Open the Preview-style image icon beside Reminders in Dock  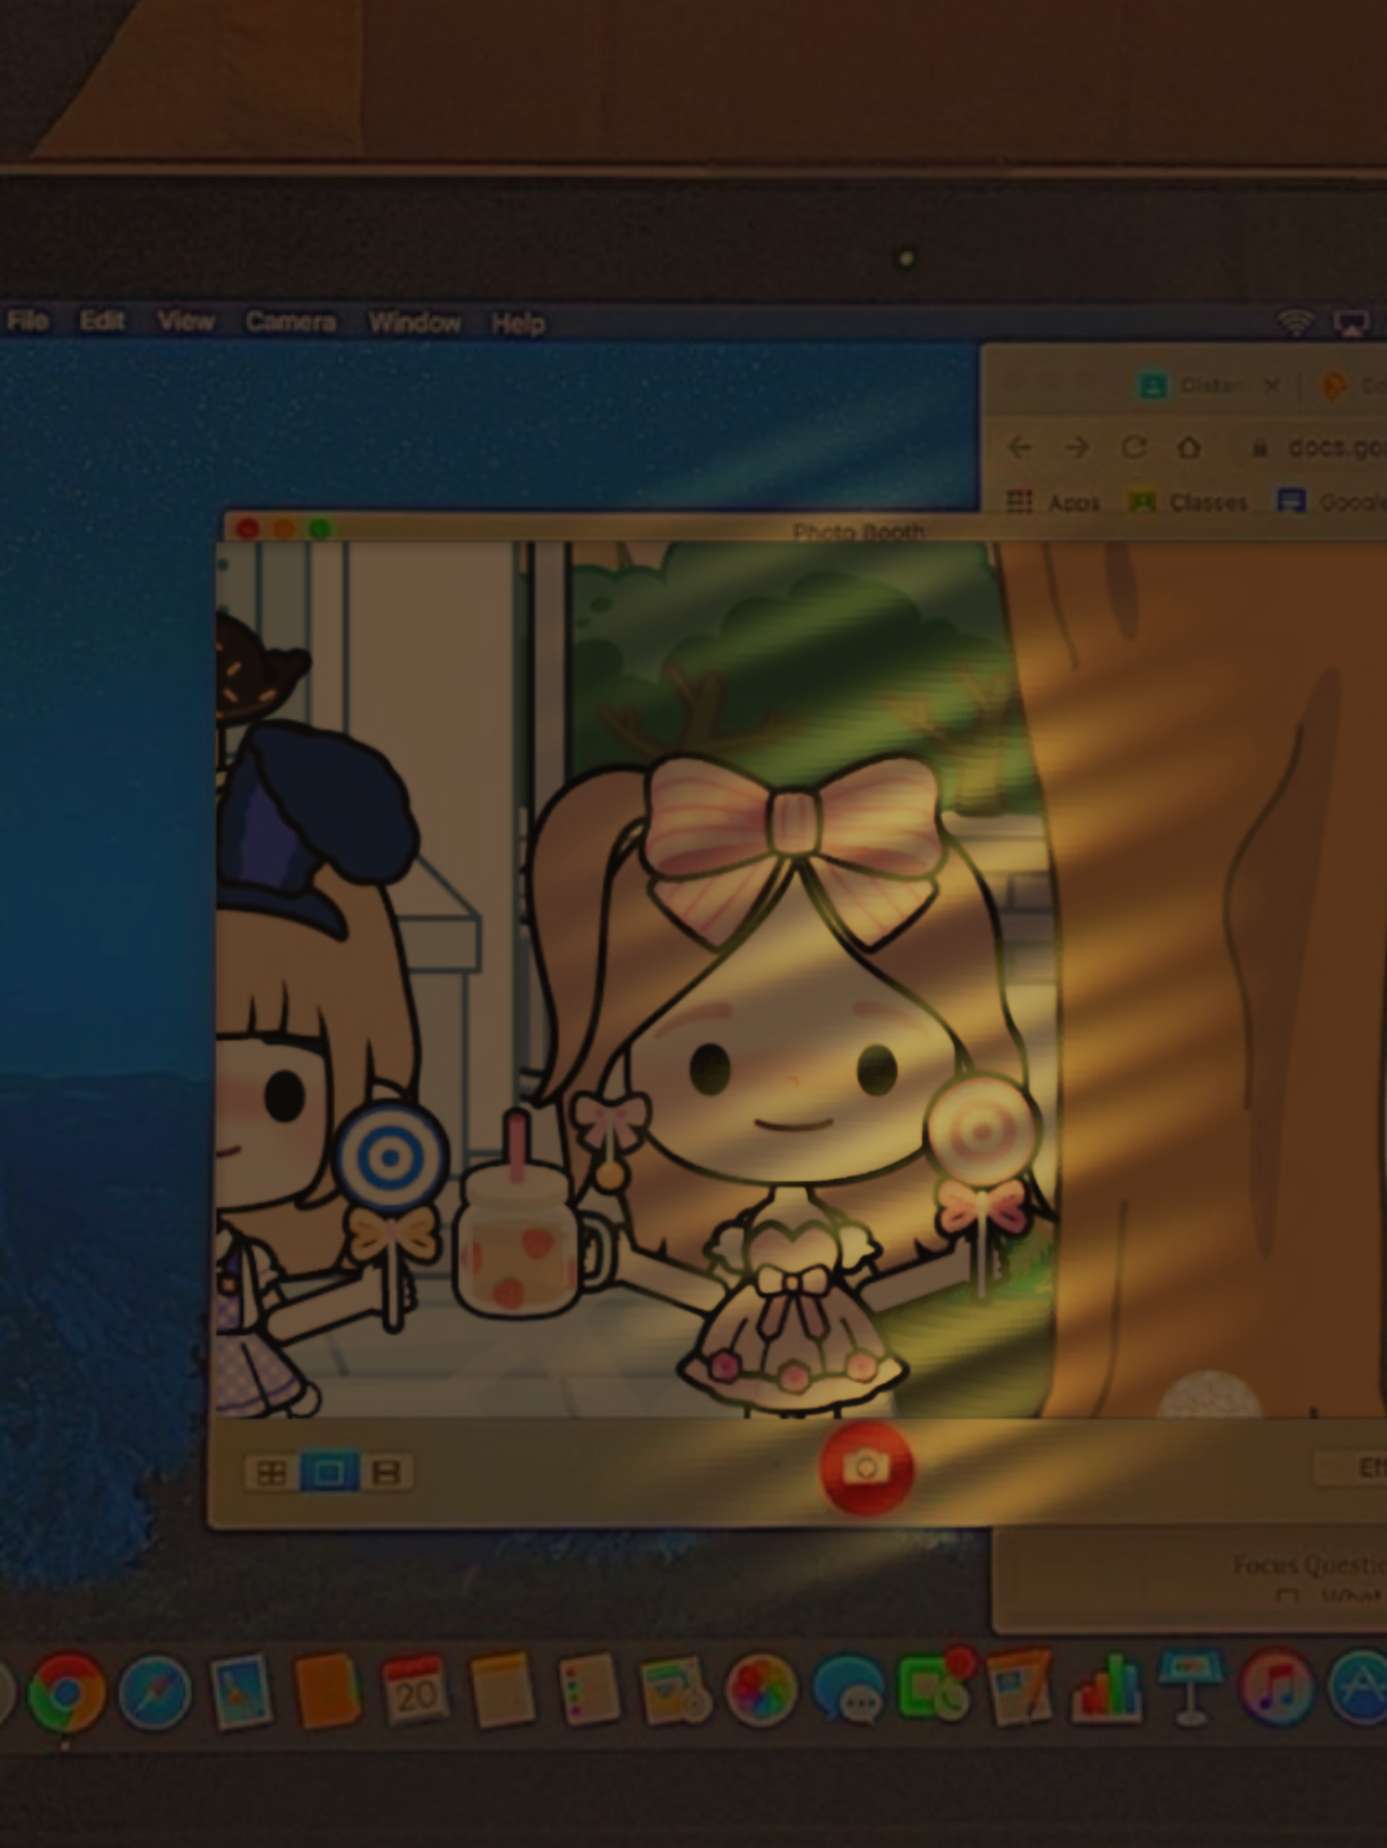point(675,1692)
